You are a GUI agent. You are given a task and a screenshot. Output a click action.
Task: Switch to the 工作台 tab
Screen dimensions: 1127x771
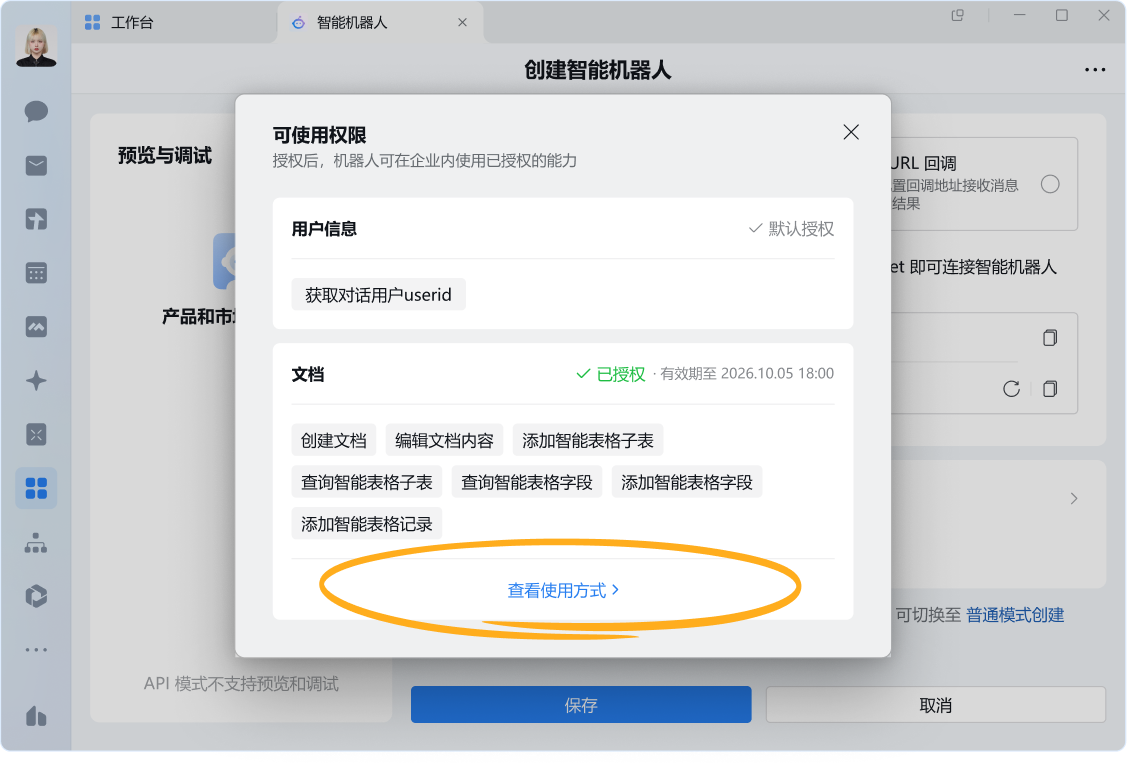coord(132,22)
